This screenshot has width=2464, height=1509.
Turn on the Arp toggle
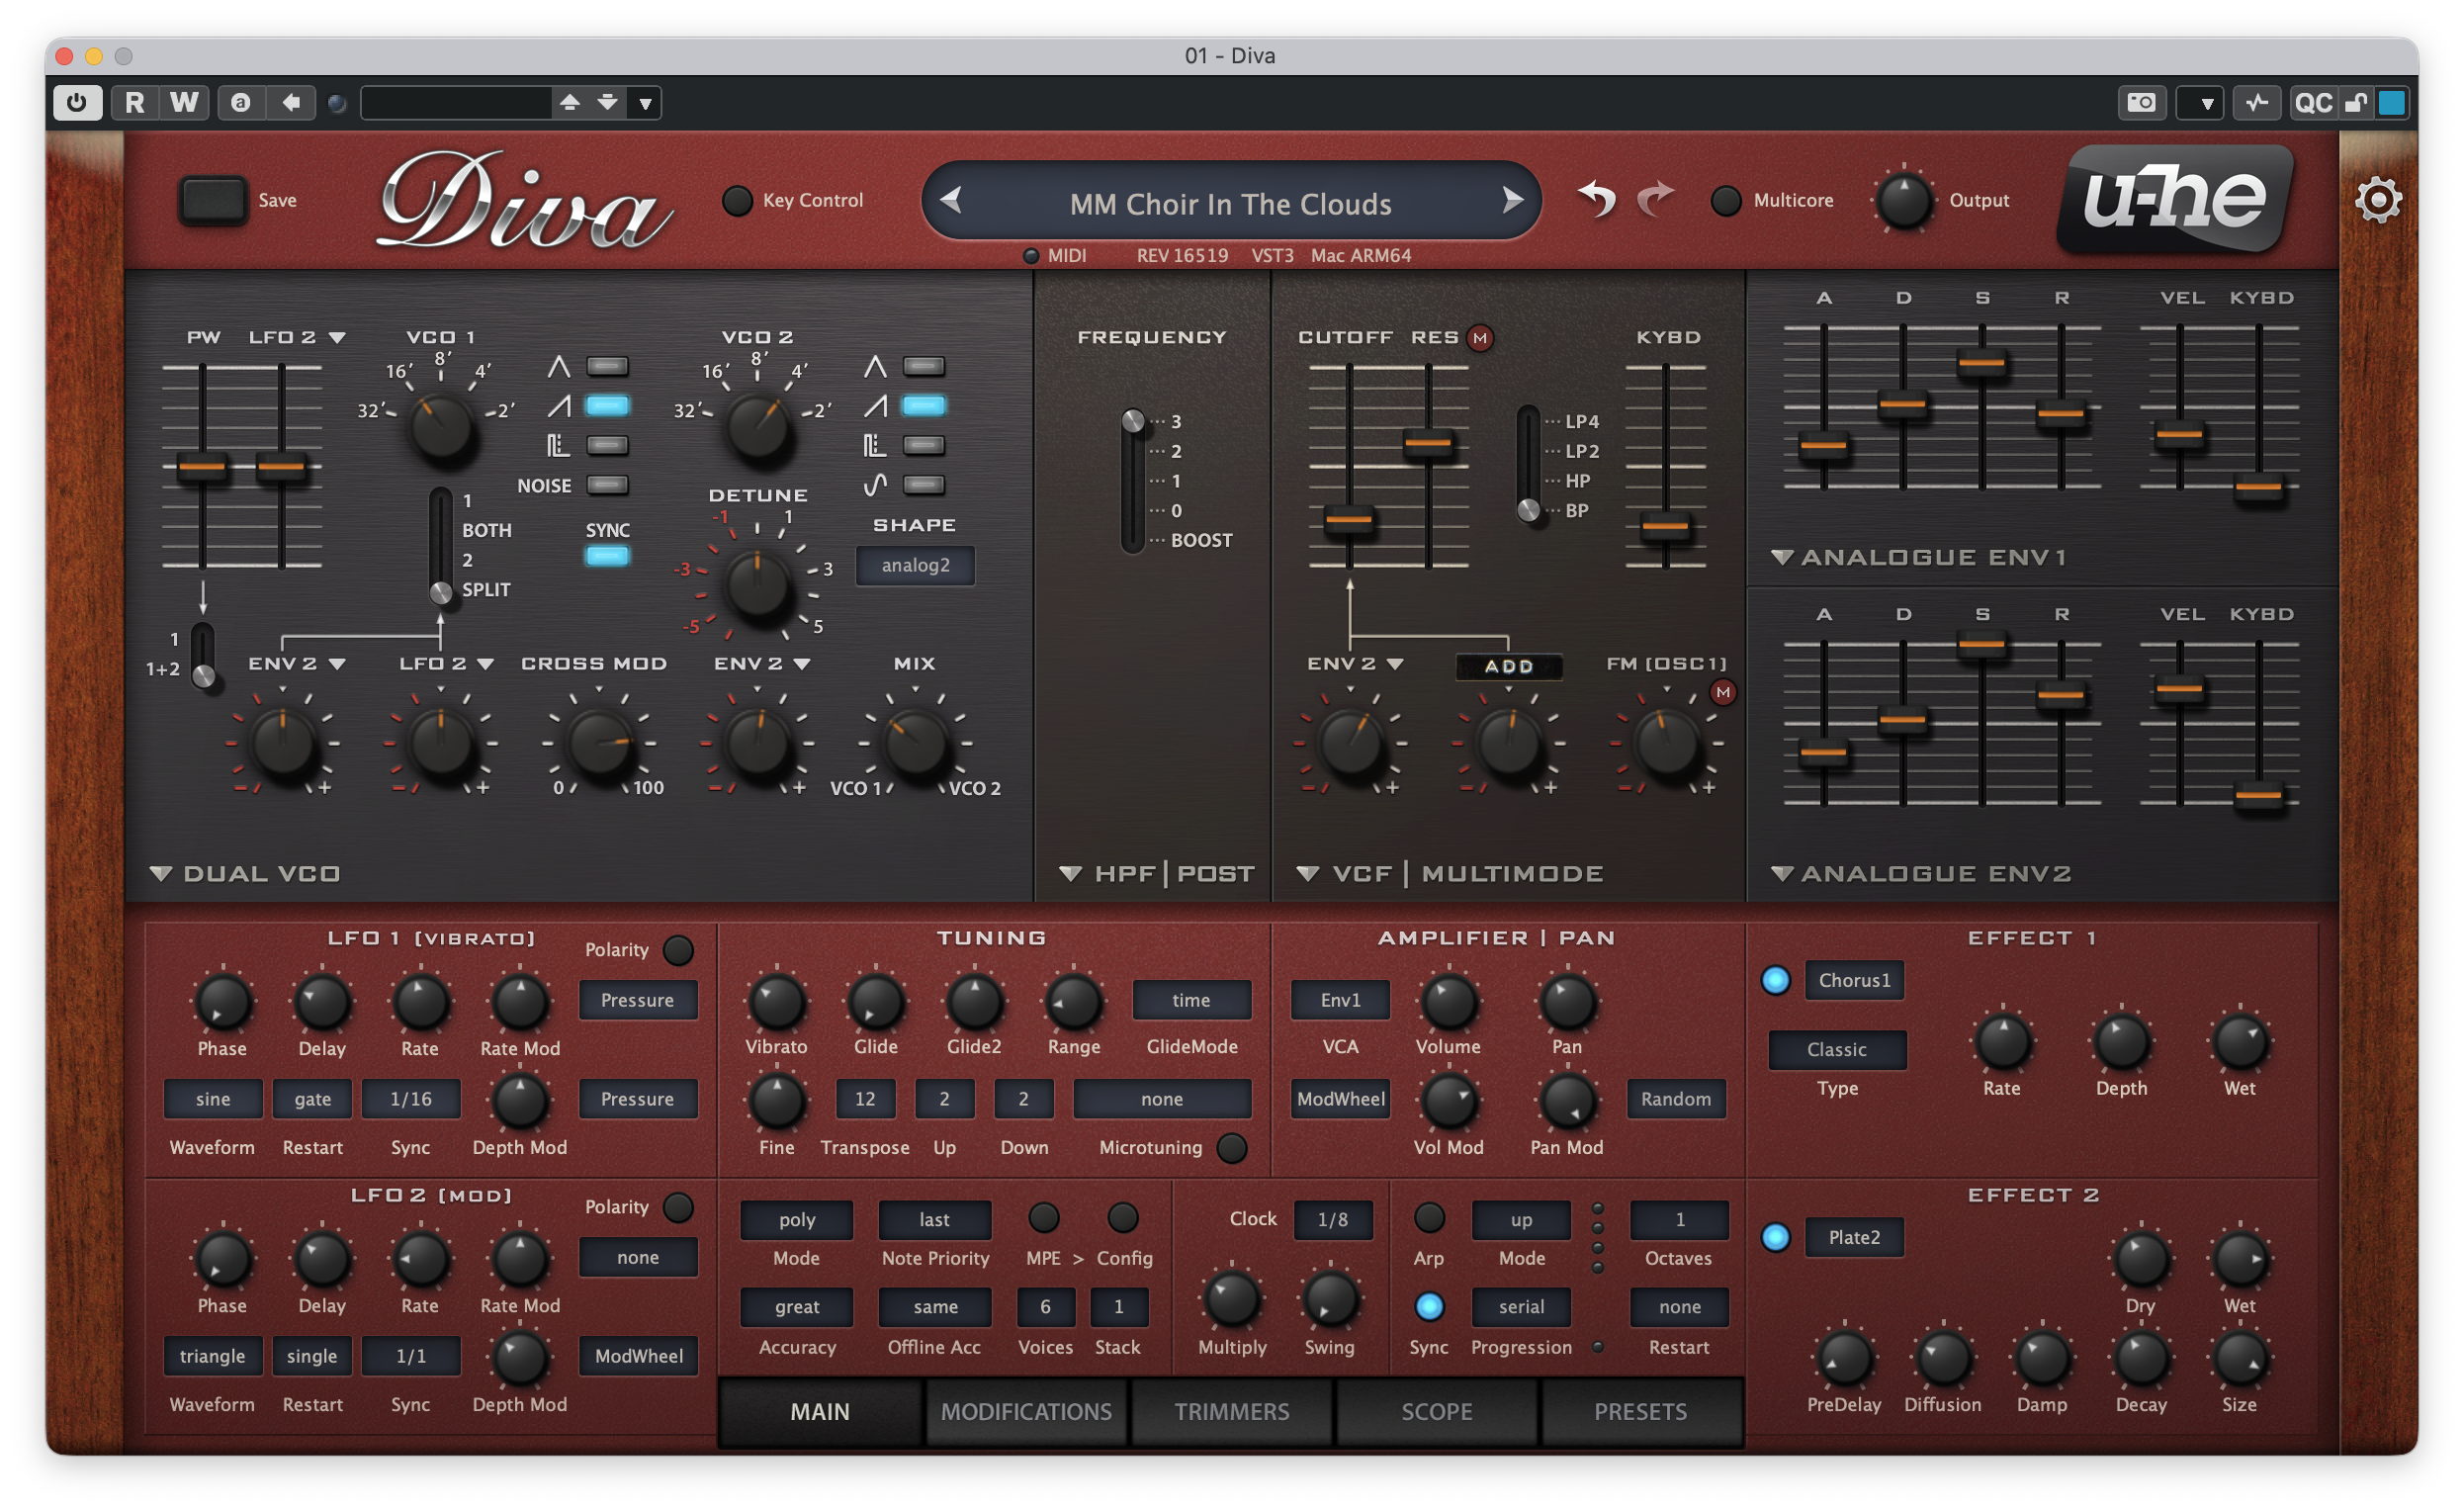point(1428,1218)
